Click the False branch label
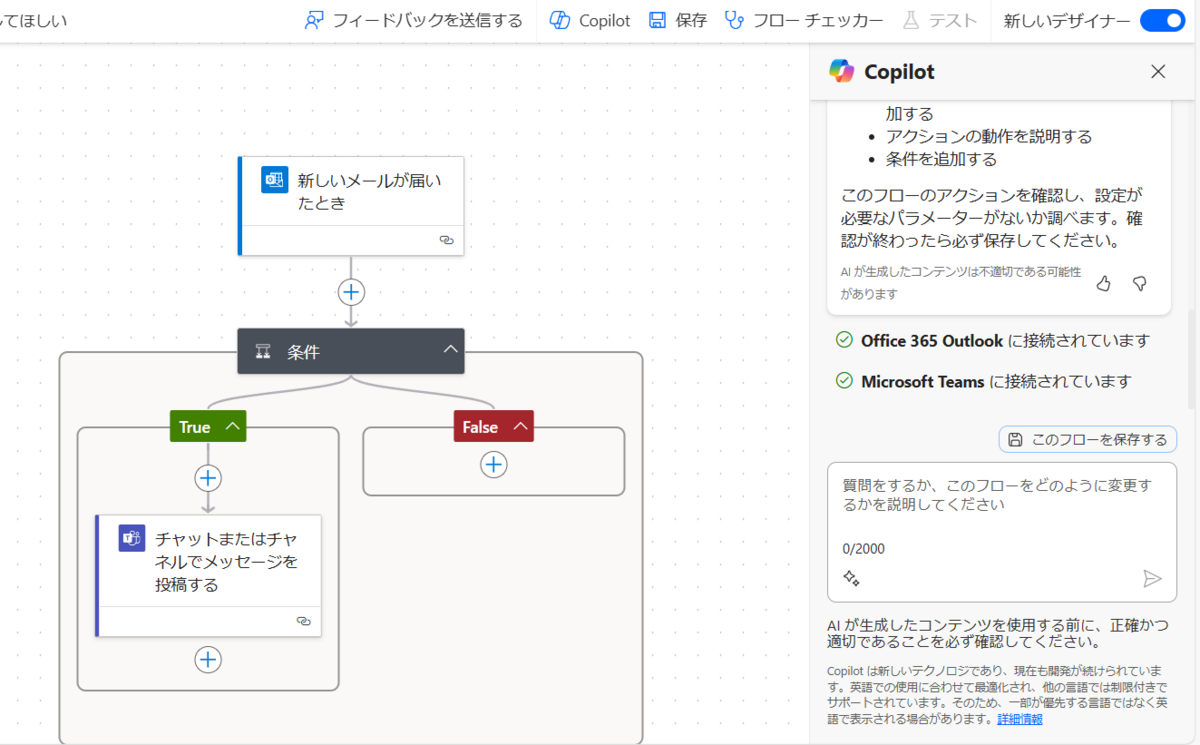Screen dimensions: 1200x745 [480, 427]
